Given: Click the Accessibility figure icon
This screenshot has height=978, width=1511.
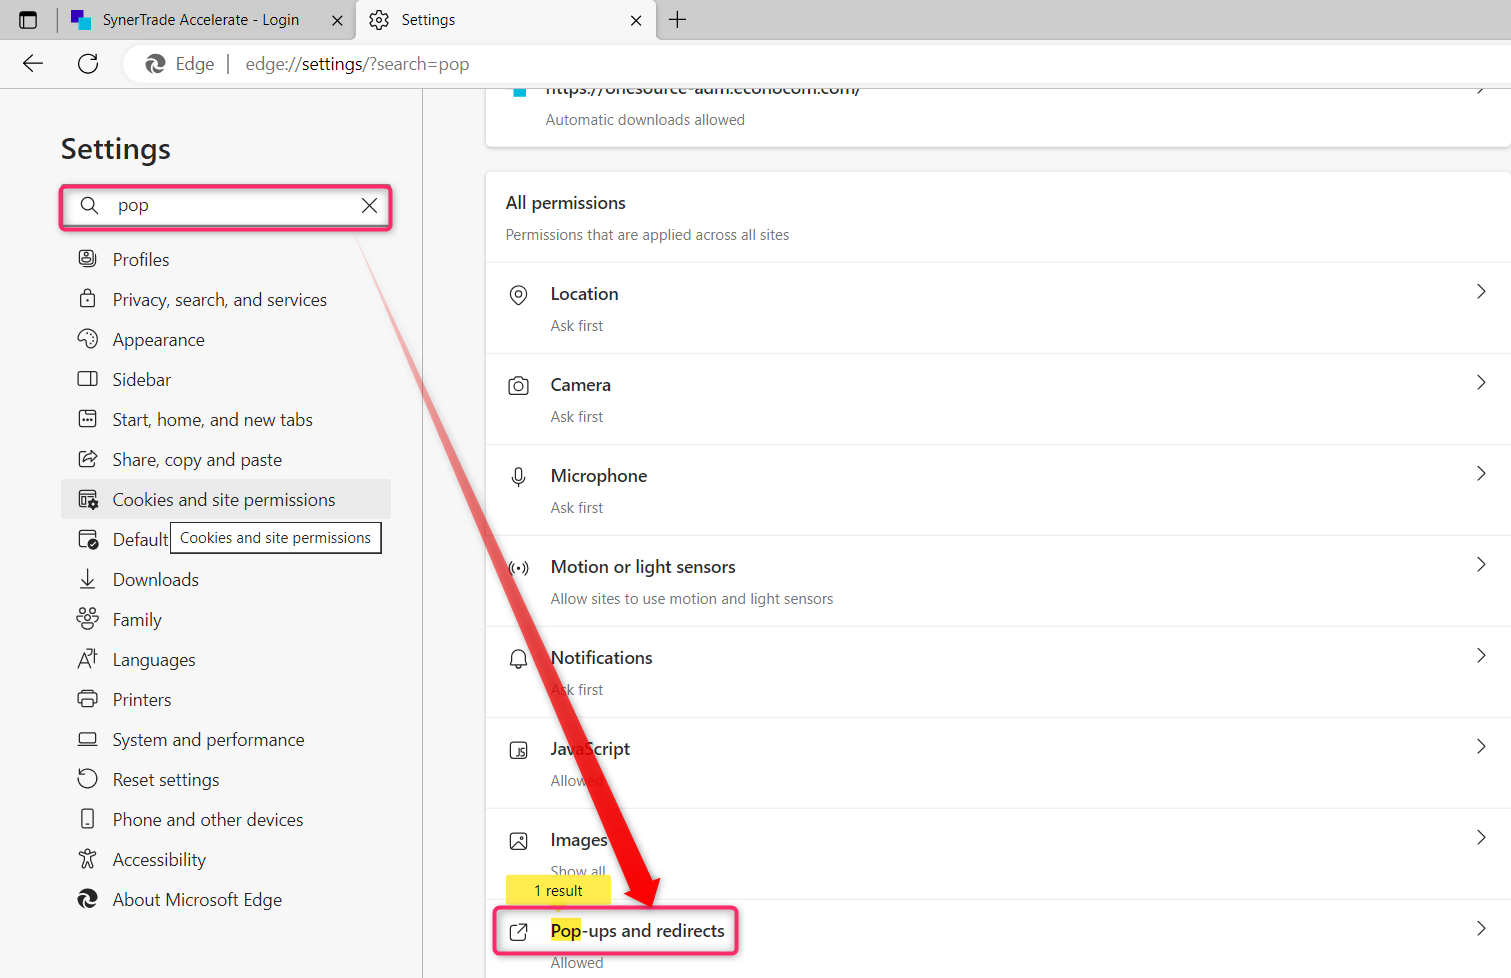Looking at the screenshot, I should (x=88, y=859).
